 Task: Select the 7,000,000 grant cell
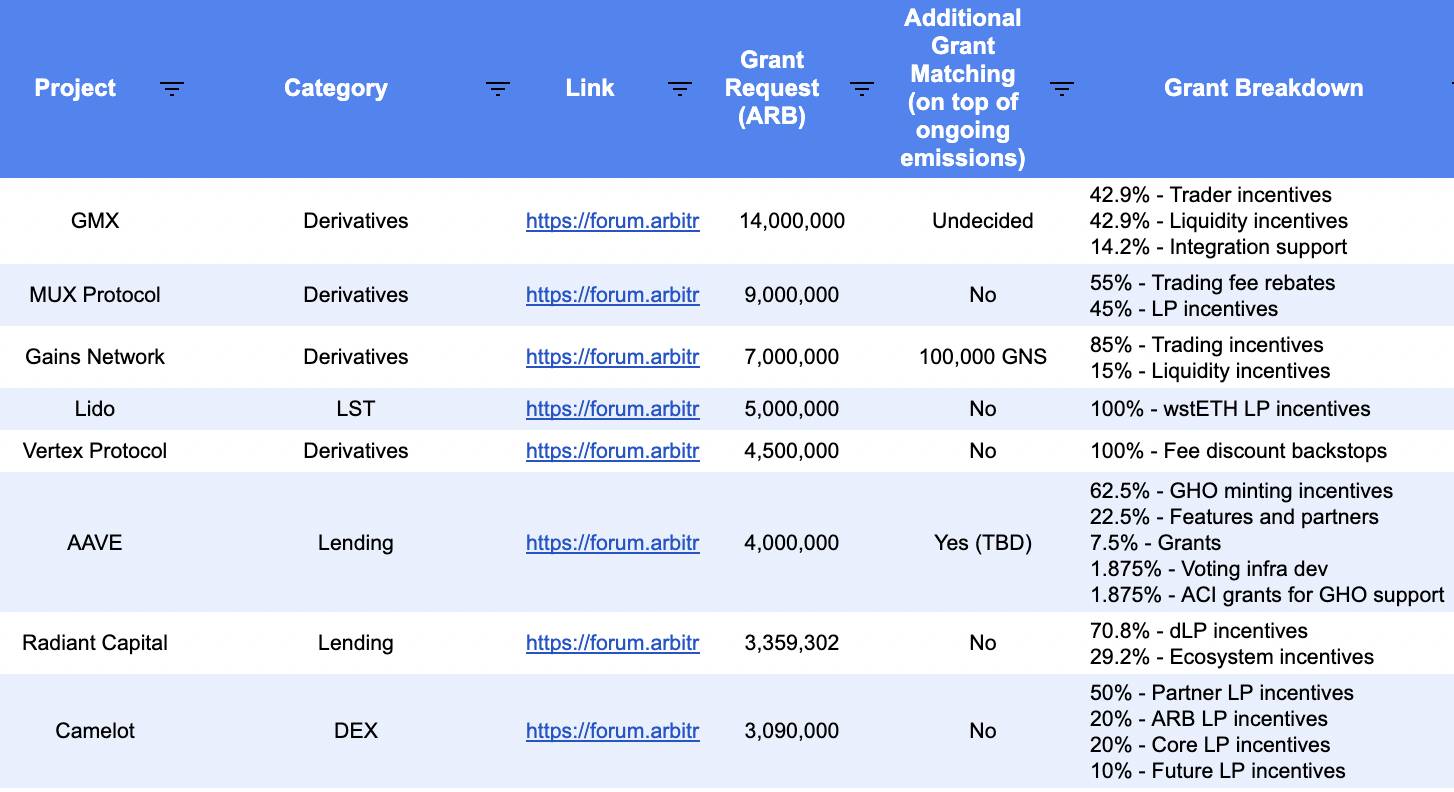(x=792, y=357)
